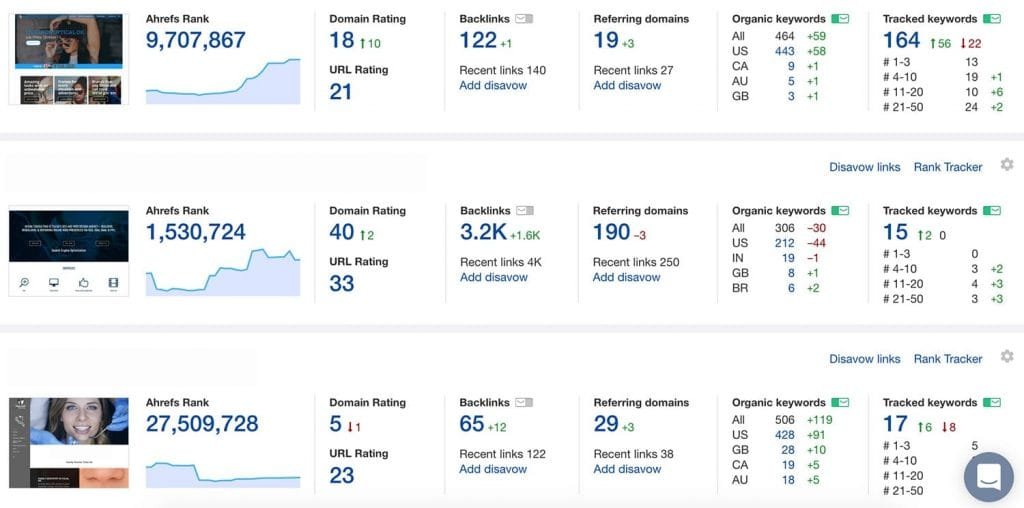Click Add disavow under Recent links 38

[x=627, y=469]
